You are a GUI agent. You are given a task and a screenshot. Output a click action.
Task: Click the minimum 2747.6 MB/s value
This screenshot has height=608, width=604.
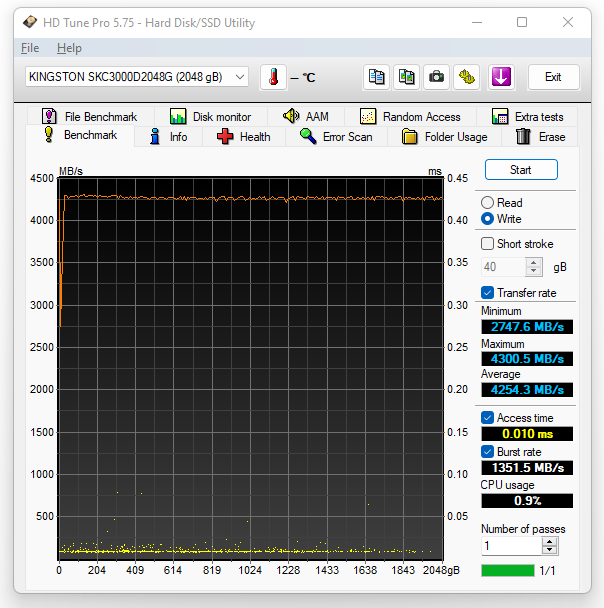coord(527,327)
